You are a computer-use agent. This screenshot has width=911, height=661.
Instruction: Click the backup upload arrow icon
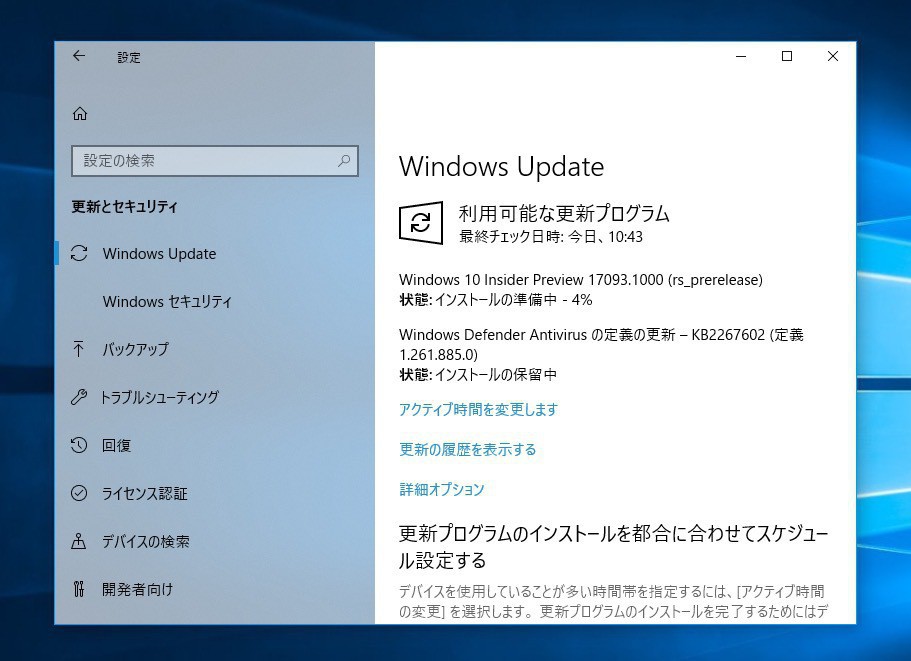pos(78,349)
